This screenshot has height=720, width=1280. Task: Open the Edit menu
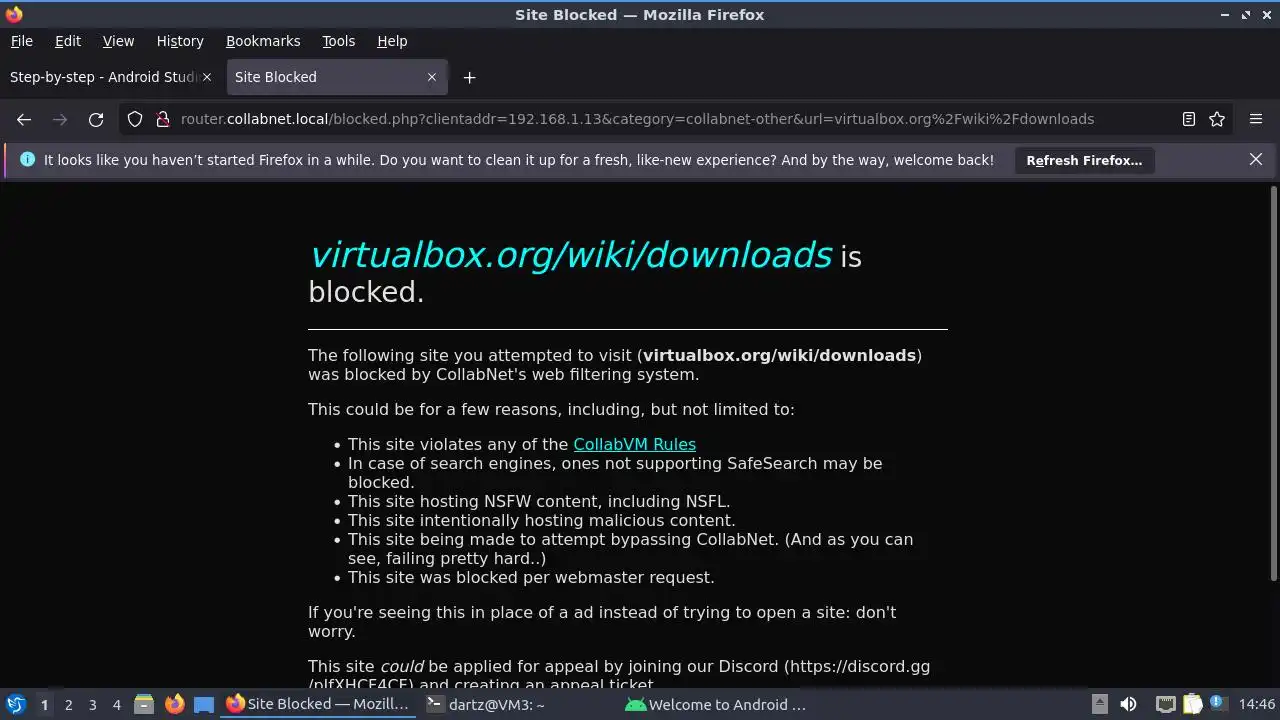pos(68,41)
